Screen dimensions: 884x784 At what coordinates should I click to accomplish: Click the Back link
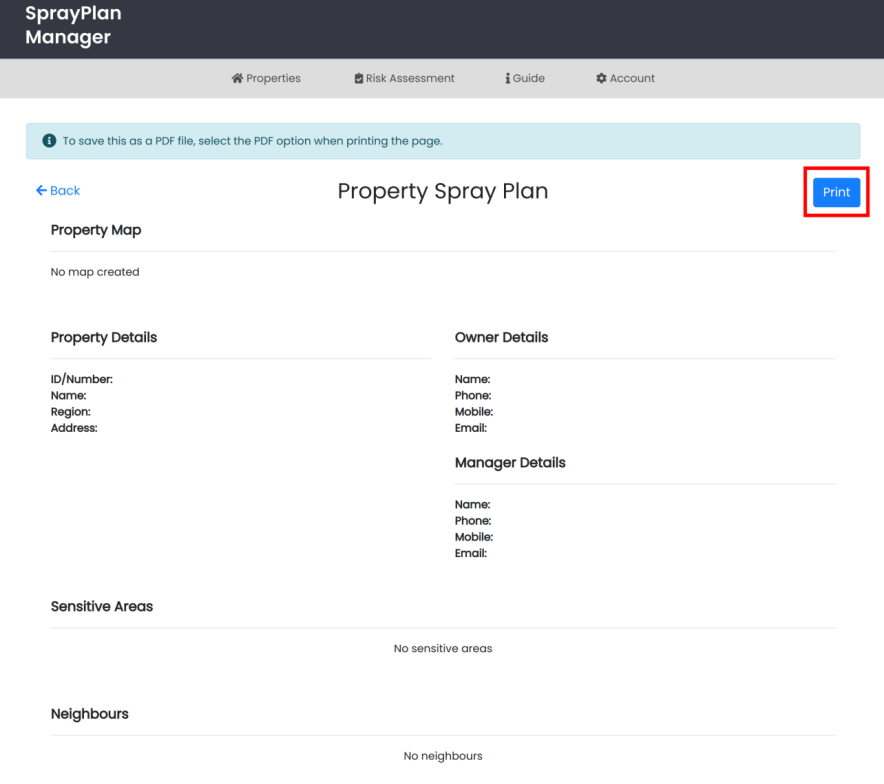pyautogui.click(x=57, y=190)
